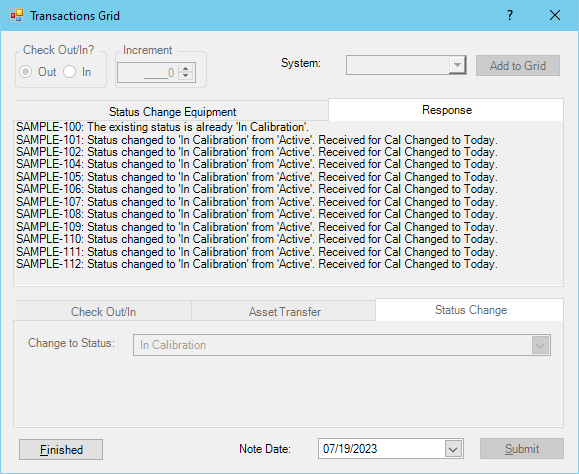Close the Transactions Grid window
Viewport: 579px width, 474px height.
[x=555, y=16]
